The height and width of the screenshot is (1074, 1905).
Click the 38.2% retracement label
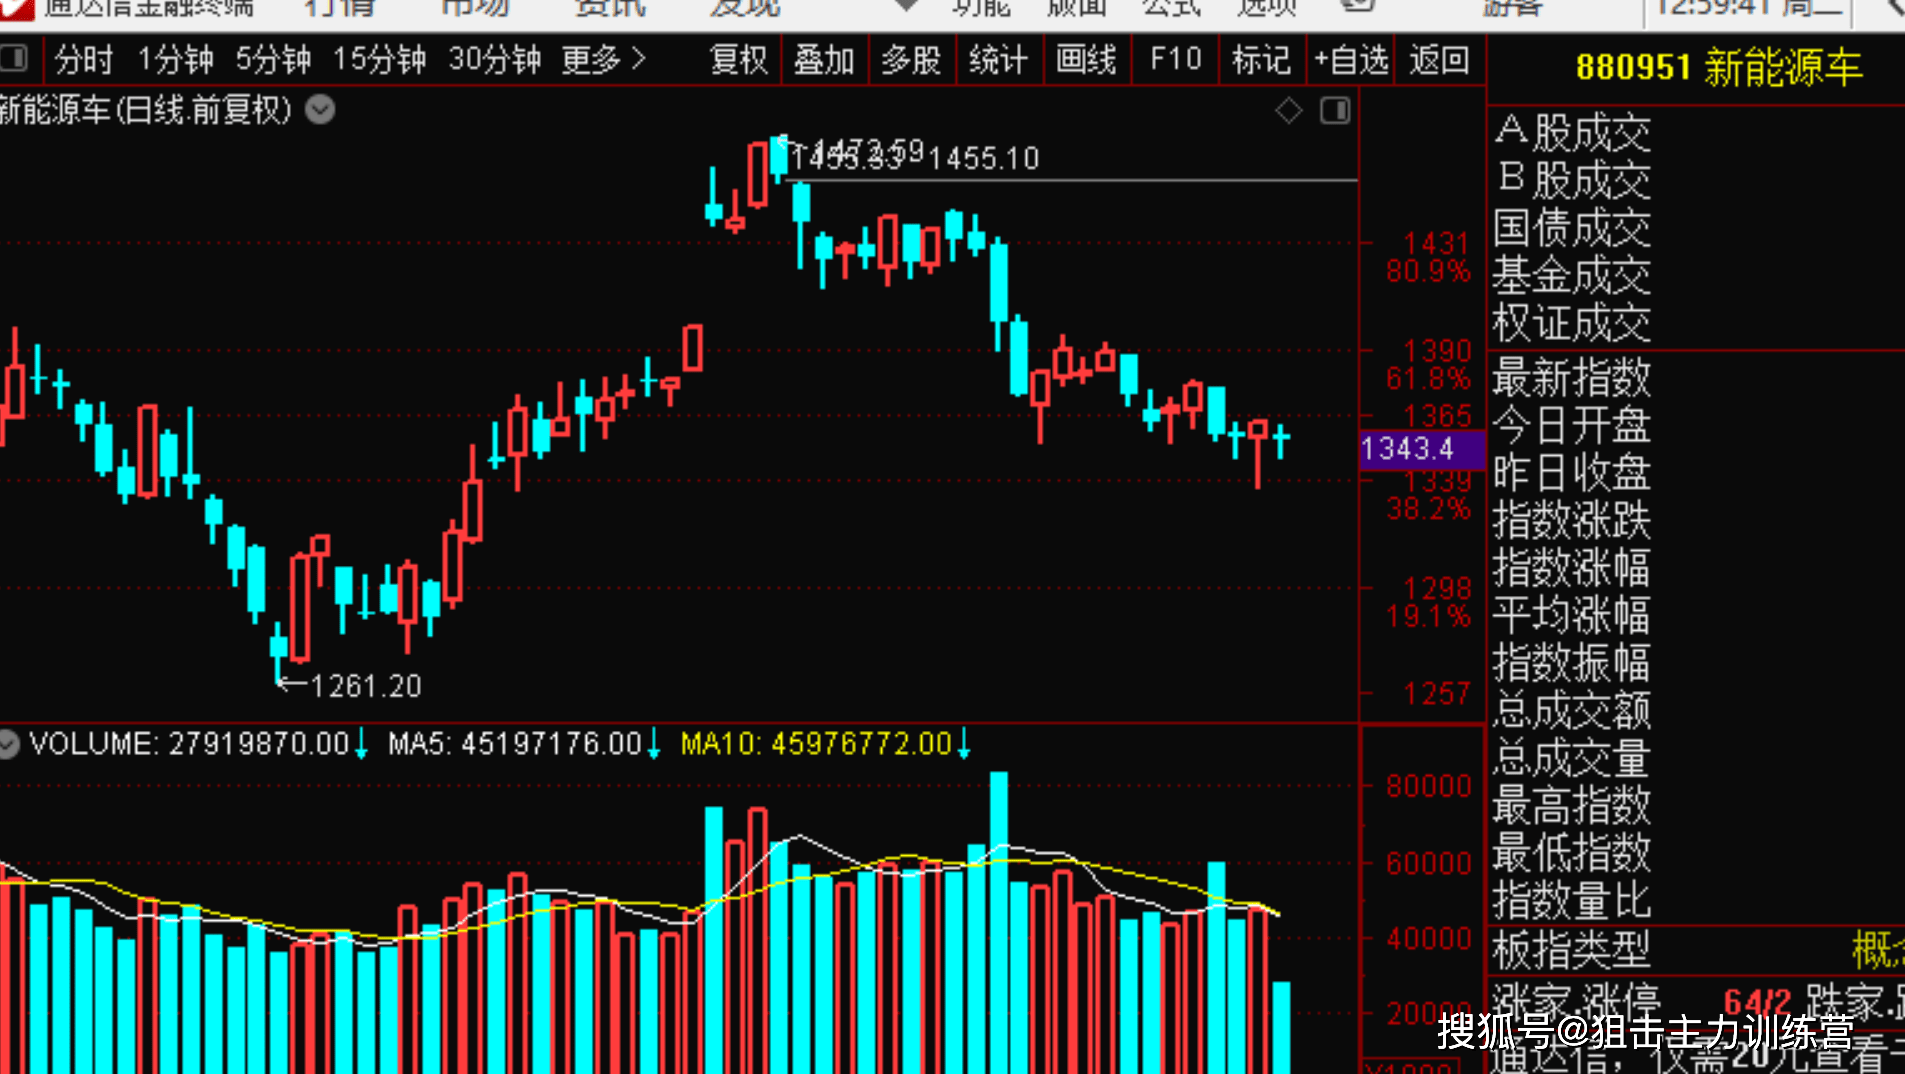(x=1429, y=509)
